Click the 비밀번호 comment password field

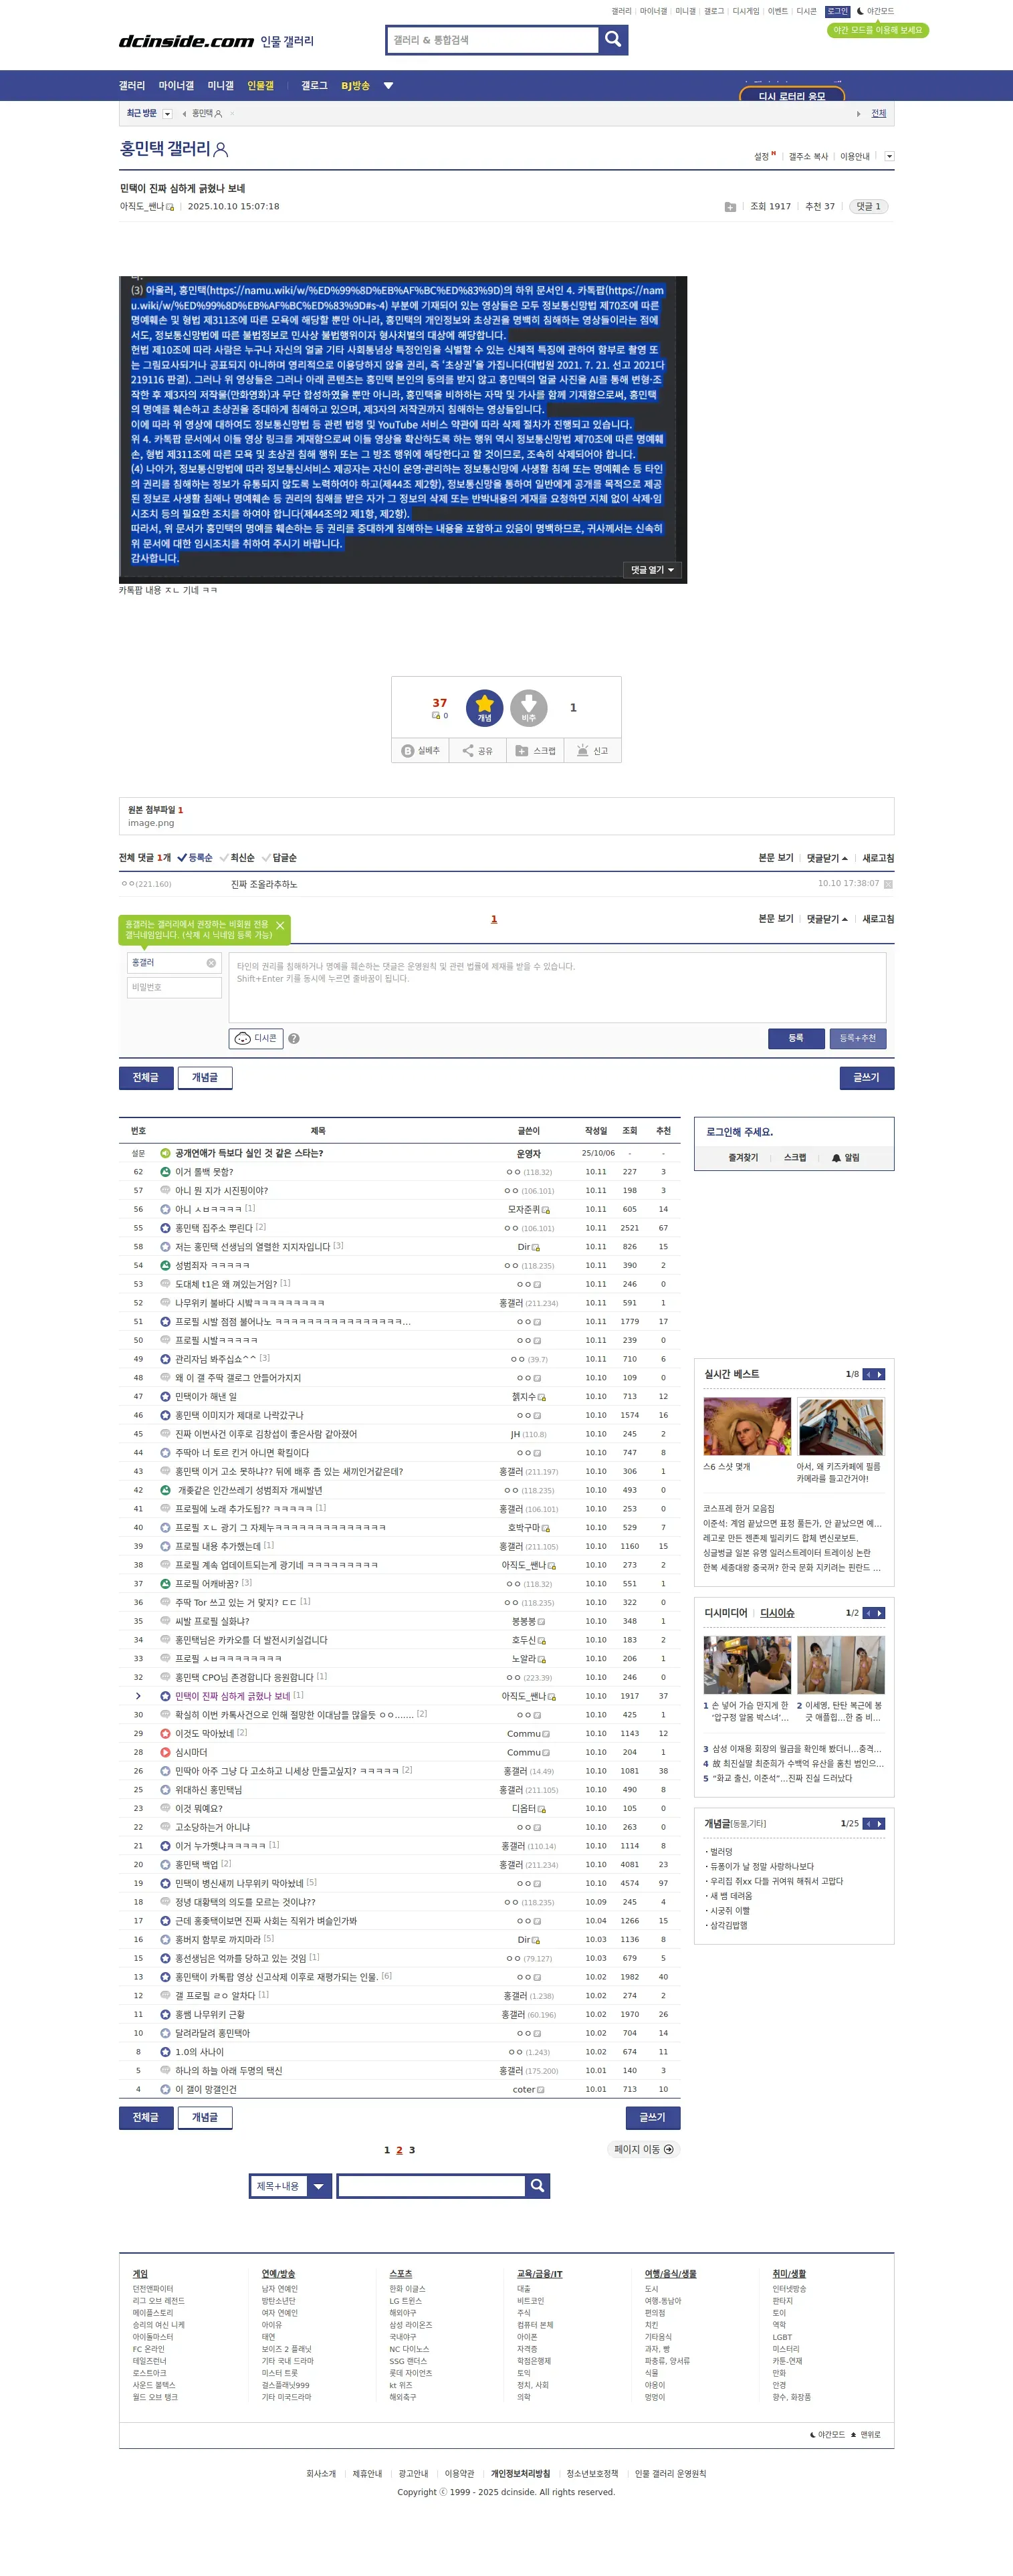tap(174, 987)
